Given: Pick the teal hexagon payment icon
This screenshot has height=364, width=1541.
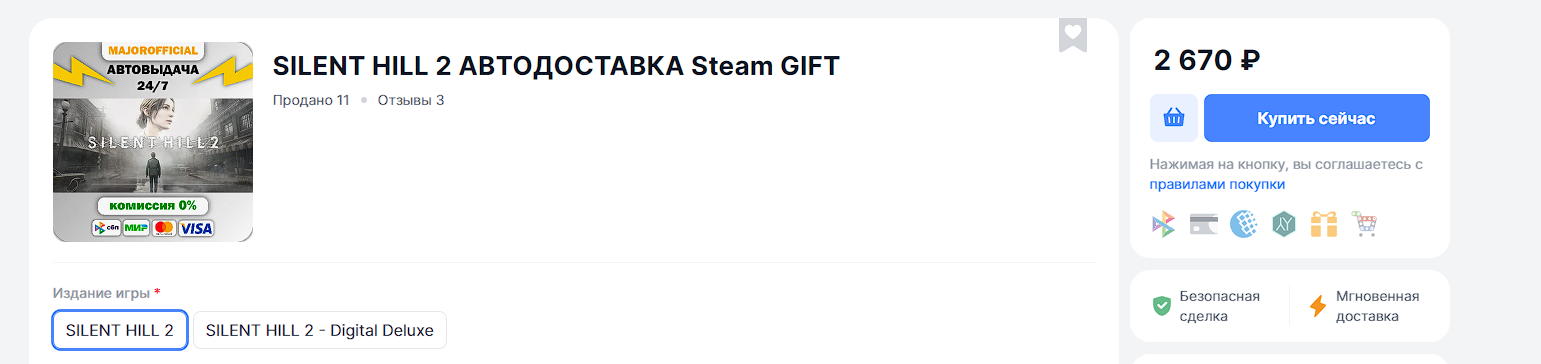Looking at the screenshot, I should pyautogui.click(x=1284, y=224).
